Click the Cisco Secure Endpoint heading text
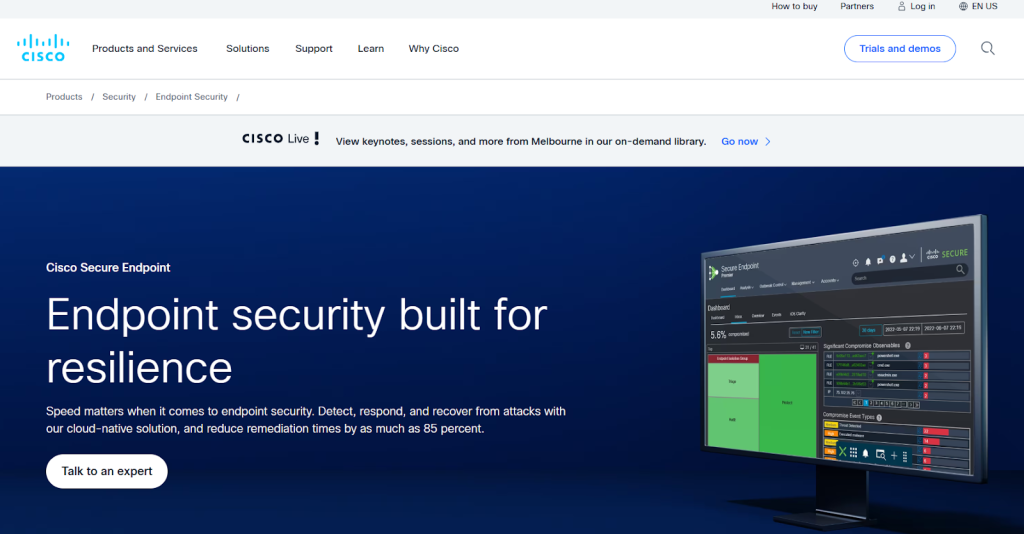This screenshot has width=1024, height=534. click(108, 268)
